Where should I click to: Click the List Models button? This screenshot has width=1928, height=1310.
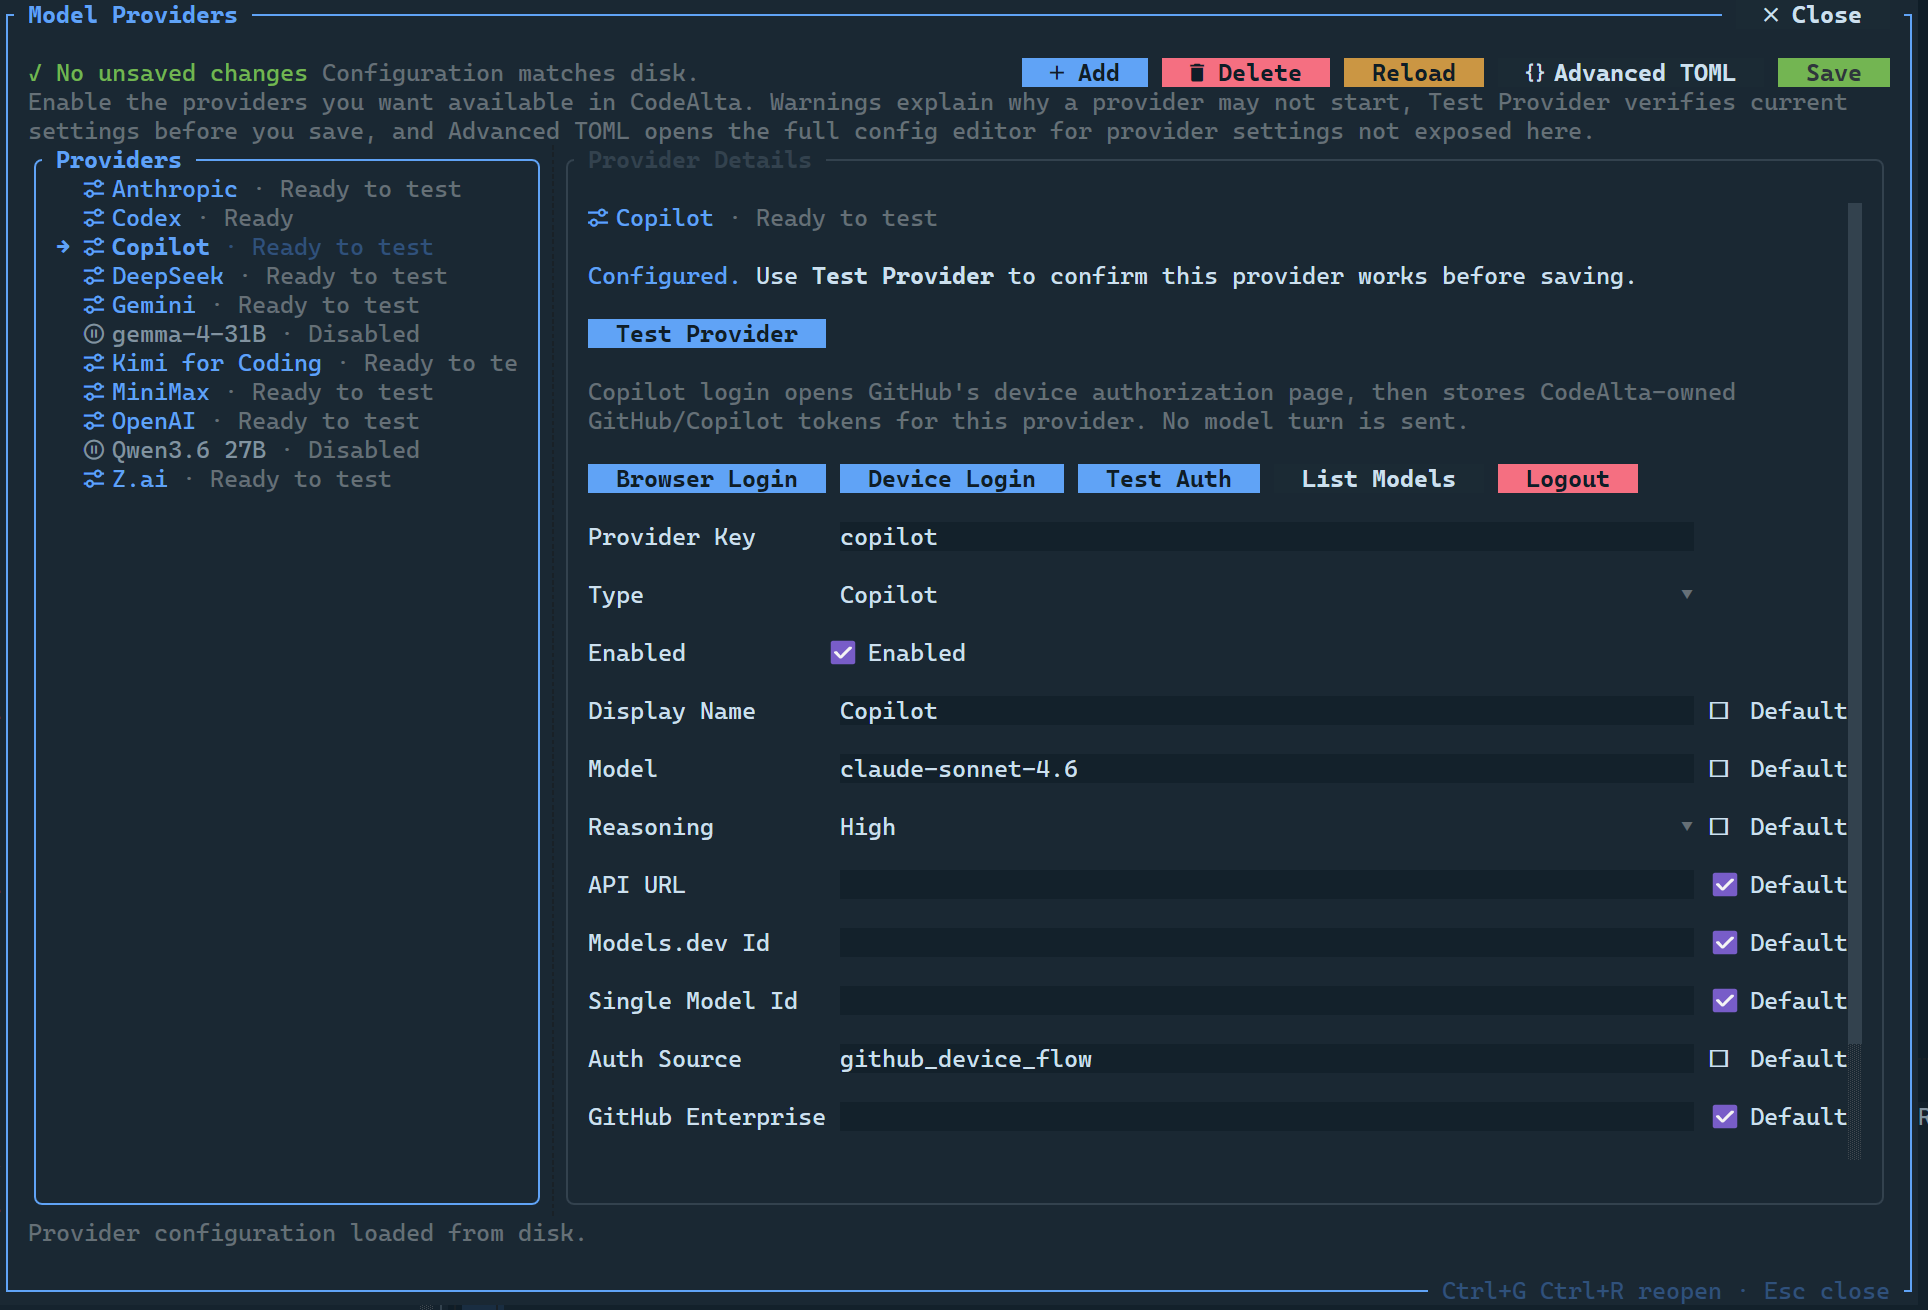[x=1378, y=479]
